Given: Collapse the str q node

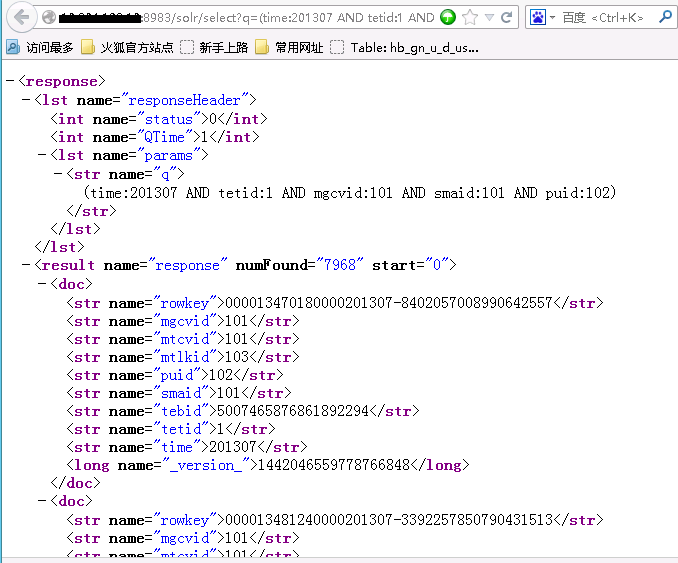Looking at the screenshot, I should (x=58, y=174).
